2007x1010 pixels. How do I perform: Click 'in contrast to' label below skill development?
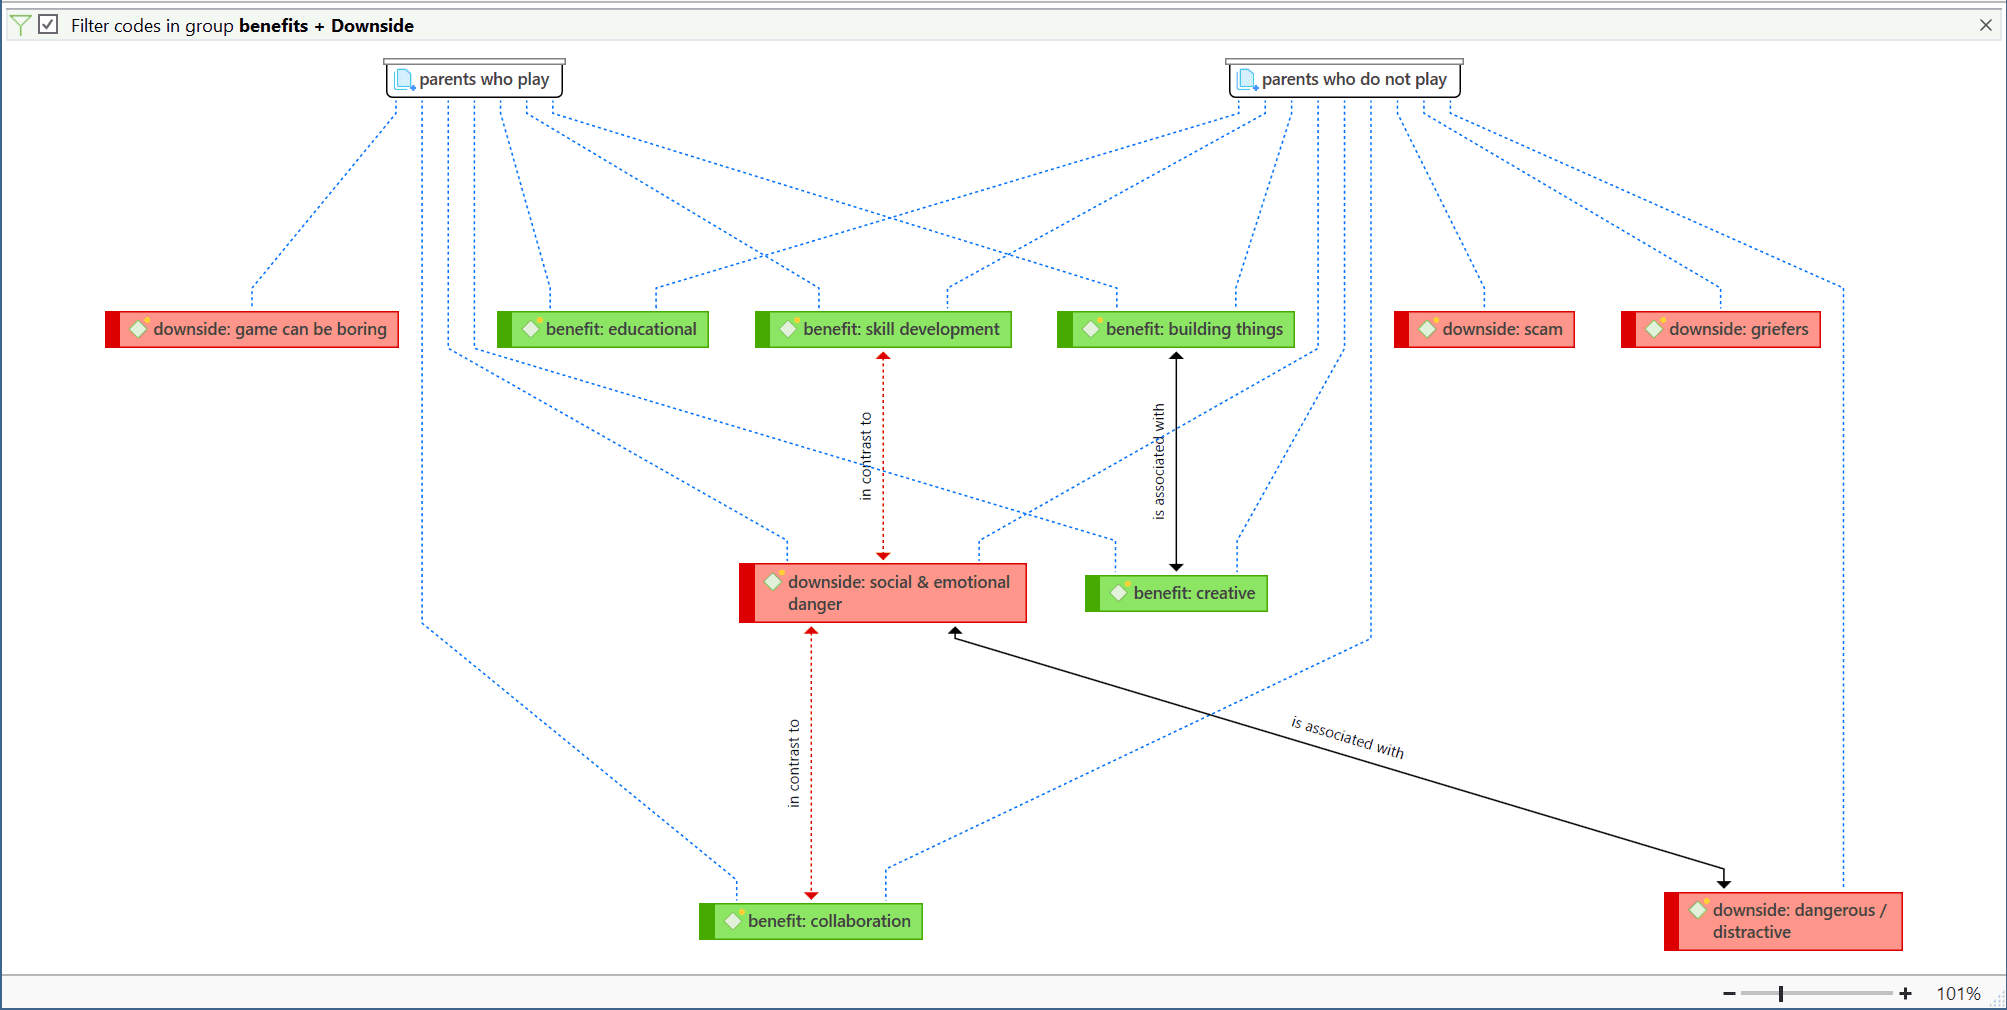pyautogui.click(x=866, y=456)
